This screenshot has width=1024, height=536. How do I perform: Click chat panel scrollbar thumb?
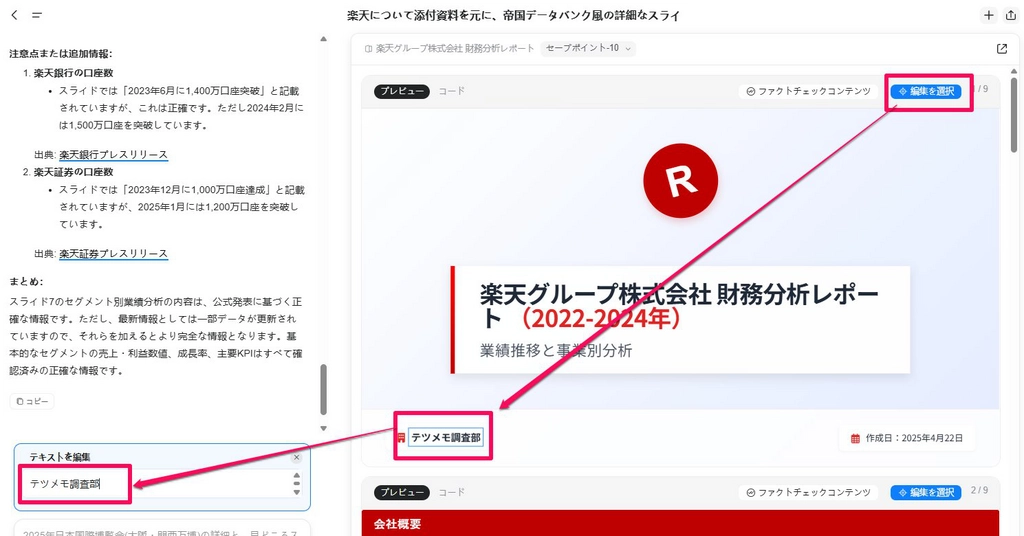[x=323, y=390]
